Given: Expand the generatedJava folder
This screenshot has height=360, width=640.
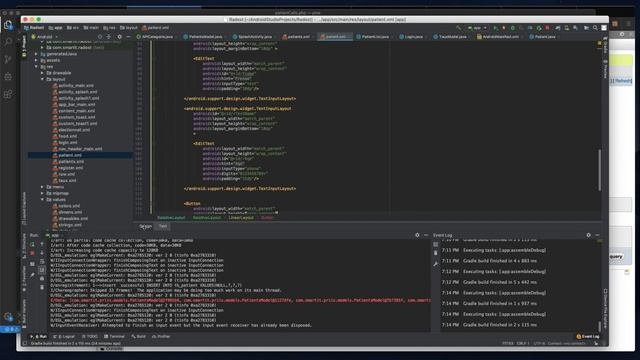Looking at the screenshot, I should (36, 54).
